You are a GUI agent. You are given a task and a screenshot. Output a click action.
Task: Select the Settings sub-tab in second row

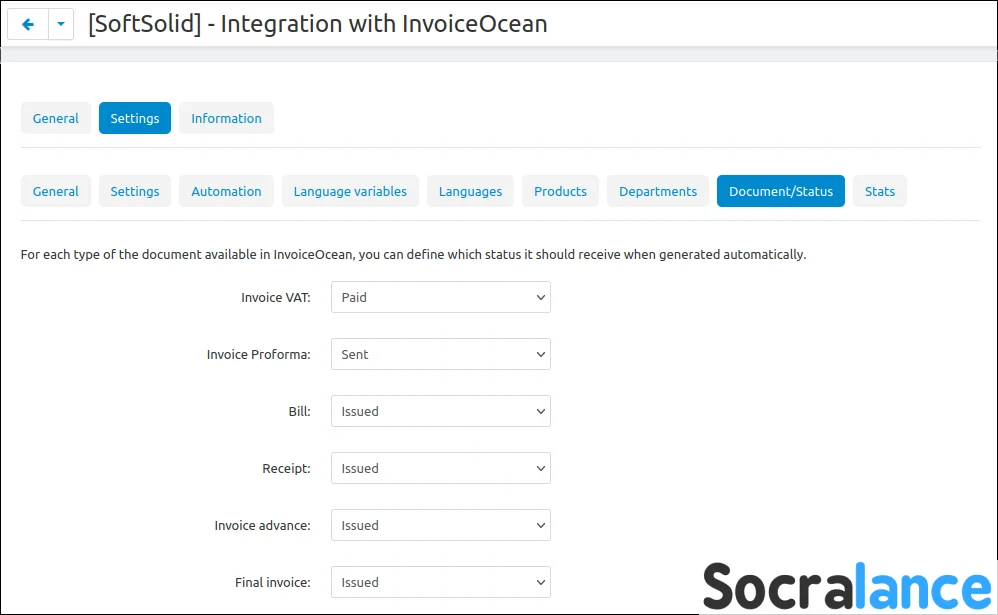coord(135,192)
